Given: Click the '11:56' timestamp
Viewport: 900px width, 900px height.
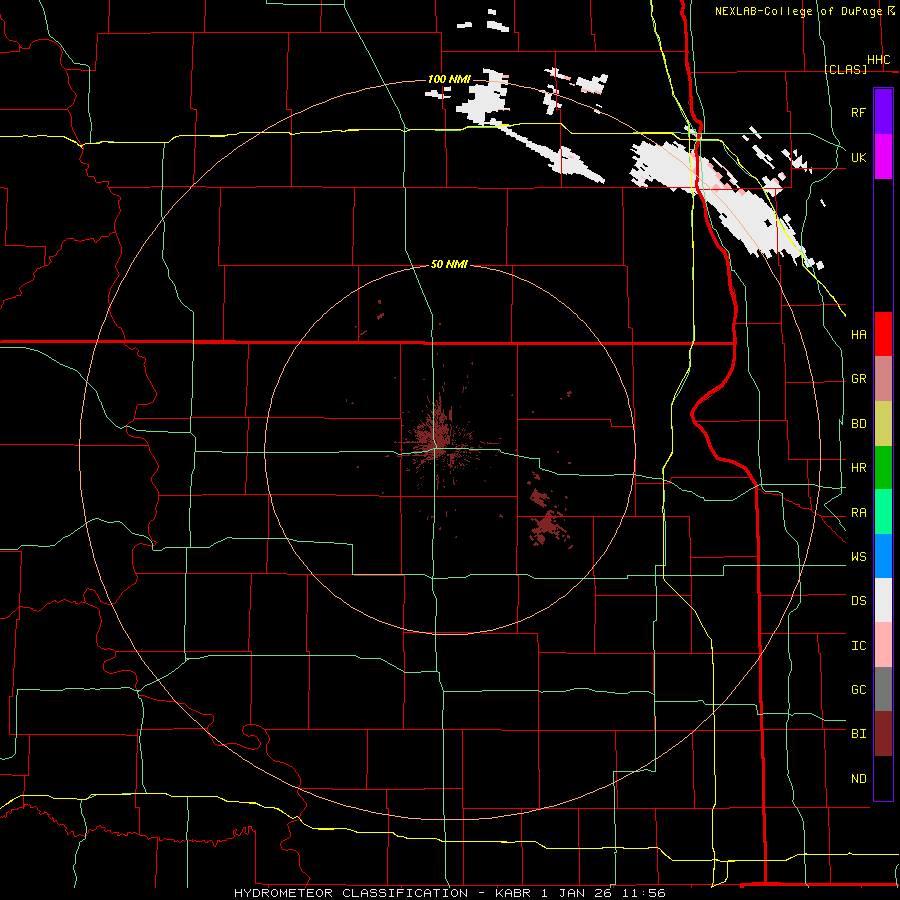Looking at the screenshot, I should [x=646, y=893].
